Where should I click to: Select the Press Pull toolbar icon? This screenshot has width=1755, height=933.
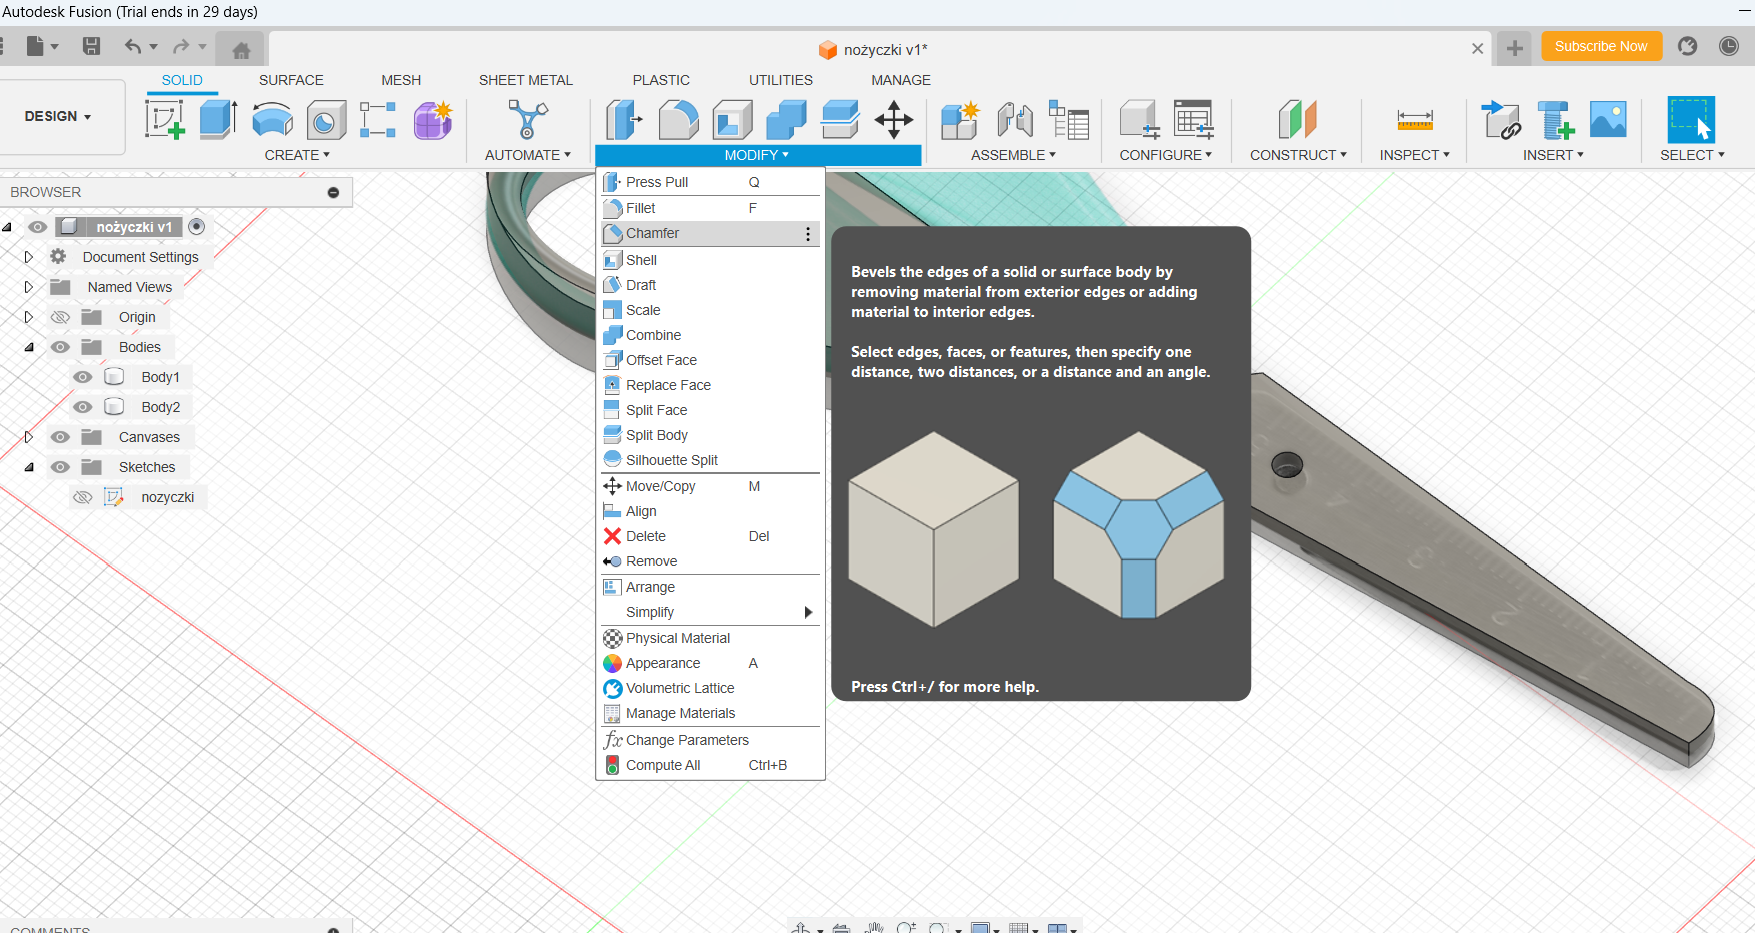tap(625, 120)
